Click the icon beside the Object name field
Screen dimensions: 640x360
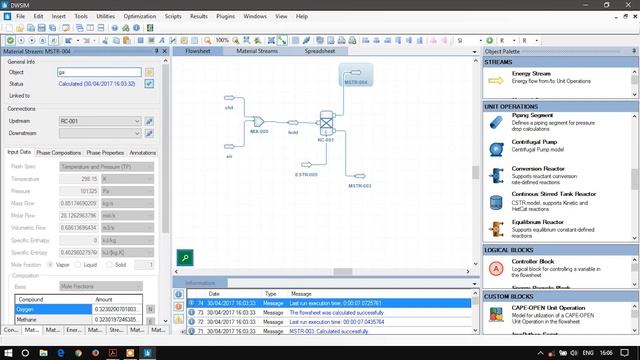coord(149,72)
